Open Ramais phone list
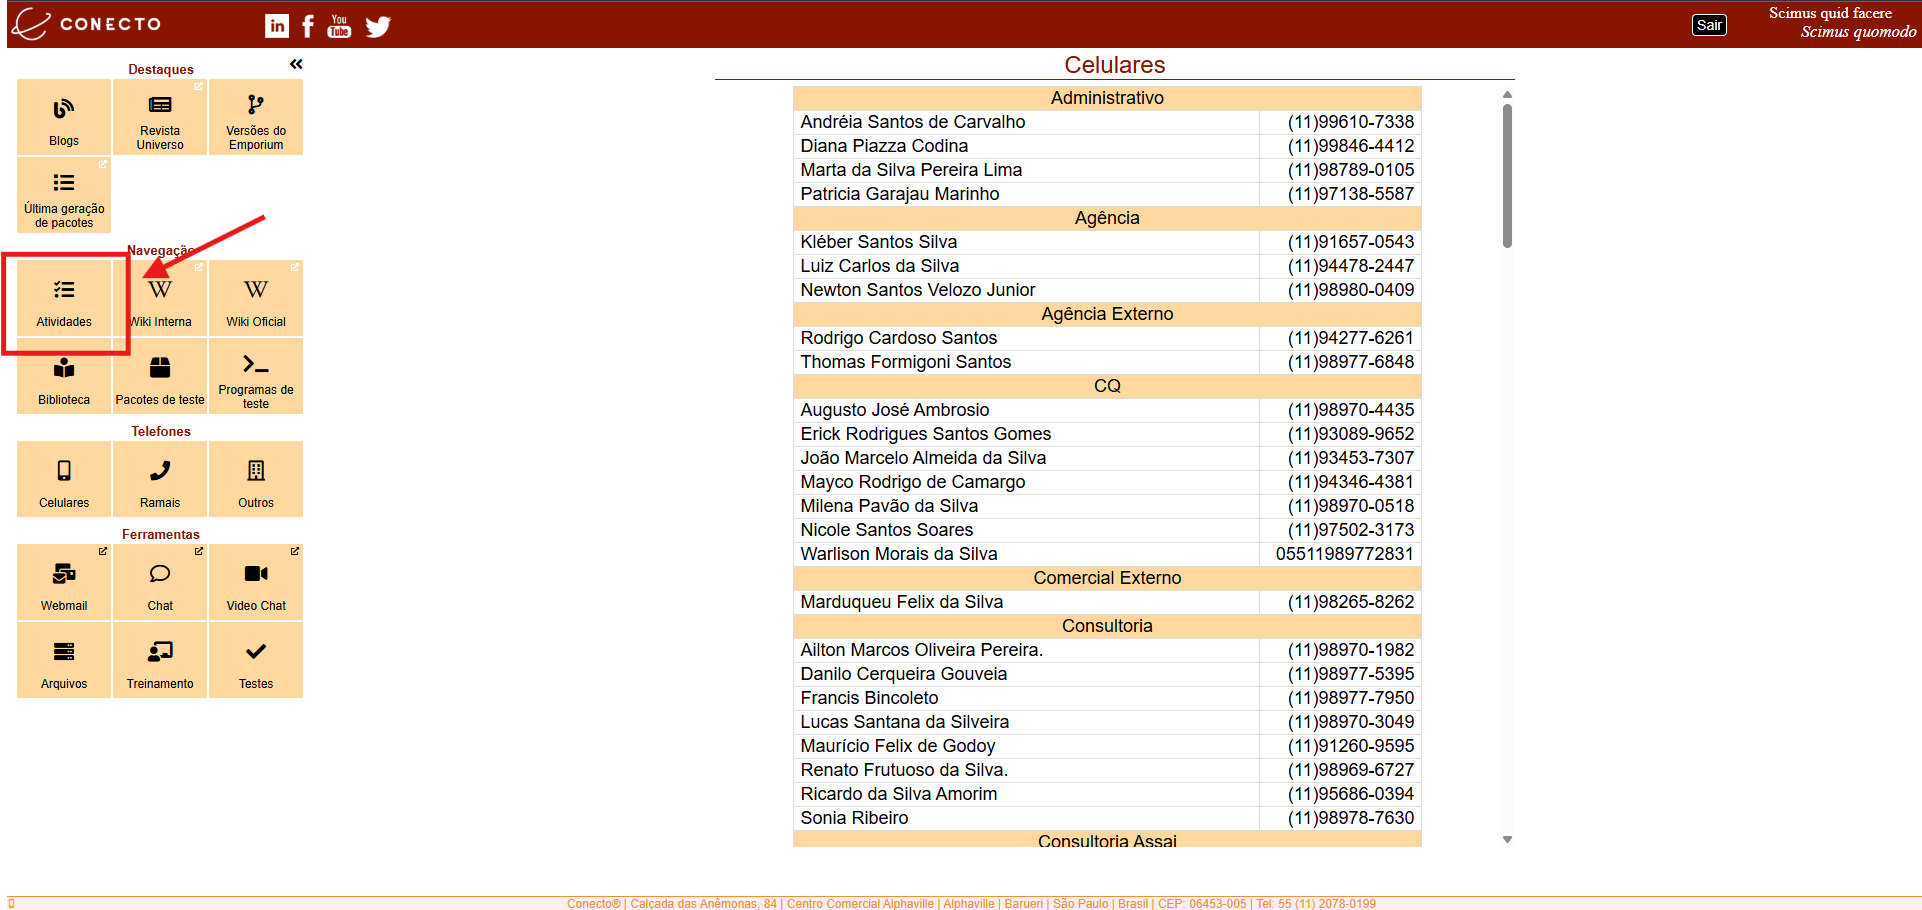The height and width of the screenshot is (910, 1922). click(160, 480)
